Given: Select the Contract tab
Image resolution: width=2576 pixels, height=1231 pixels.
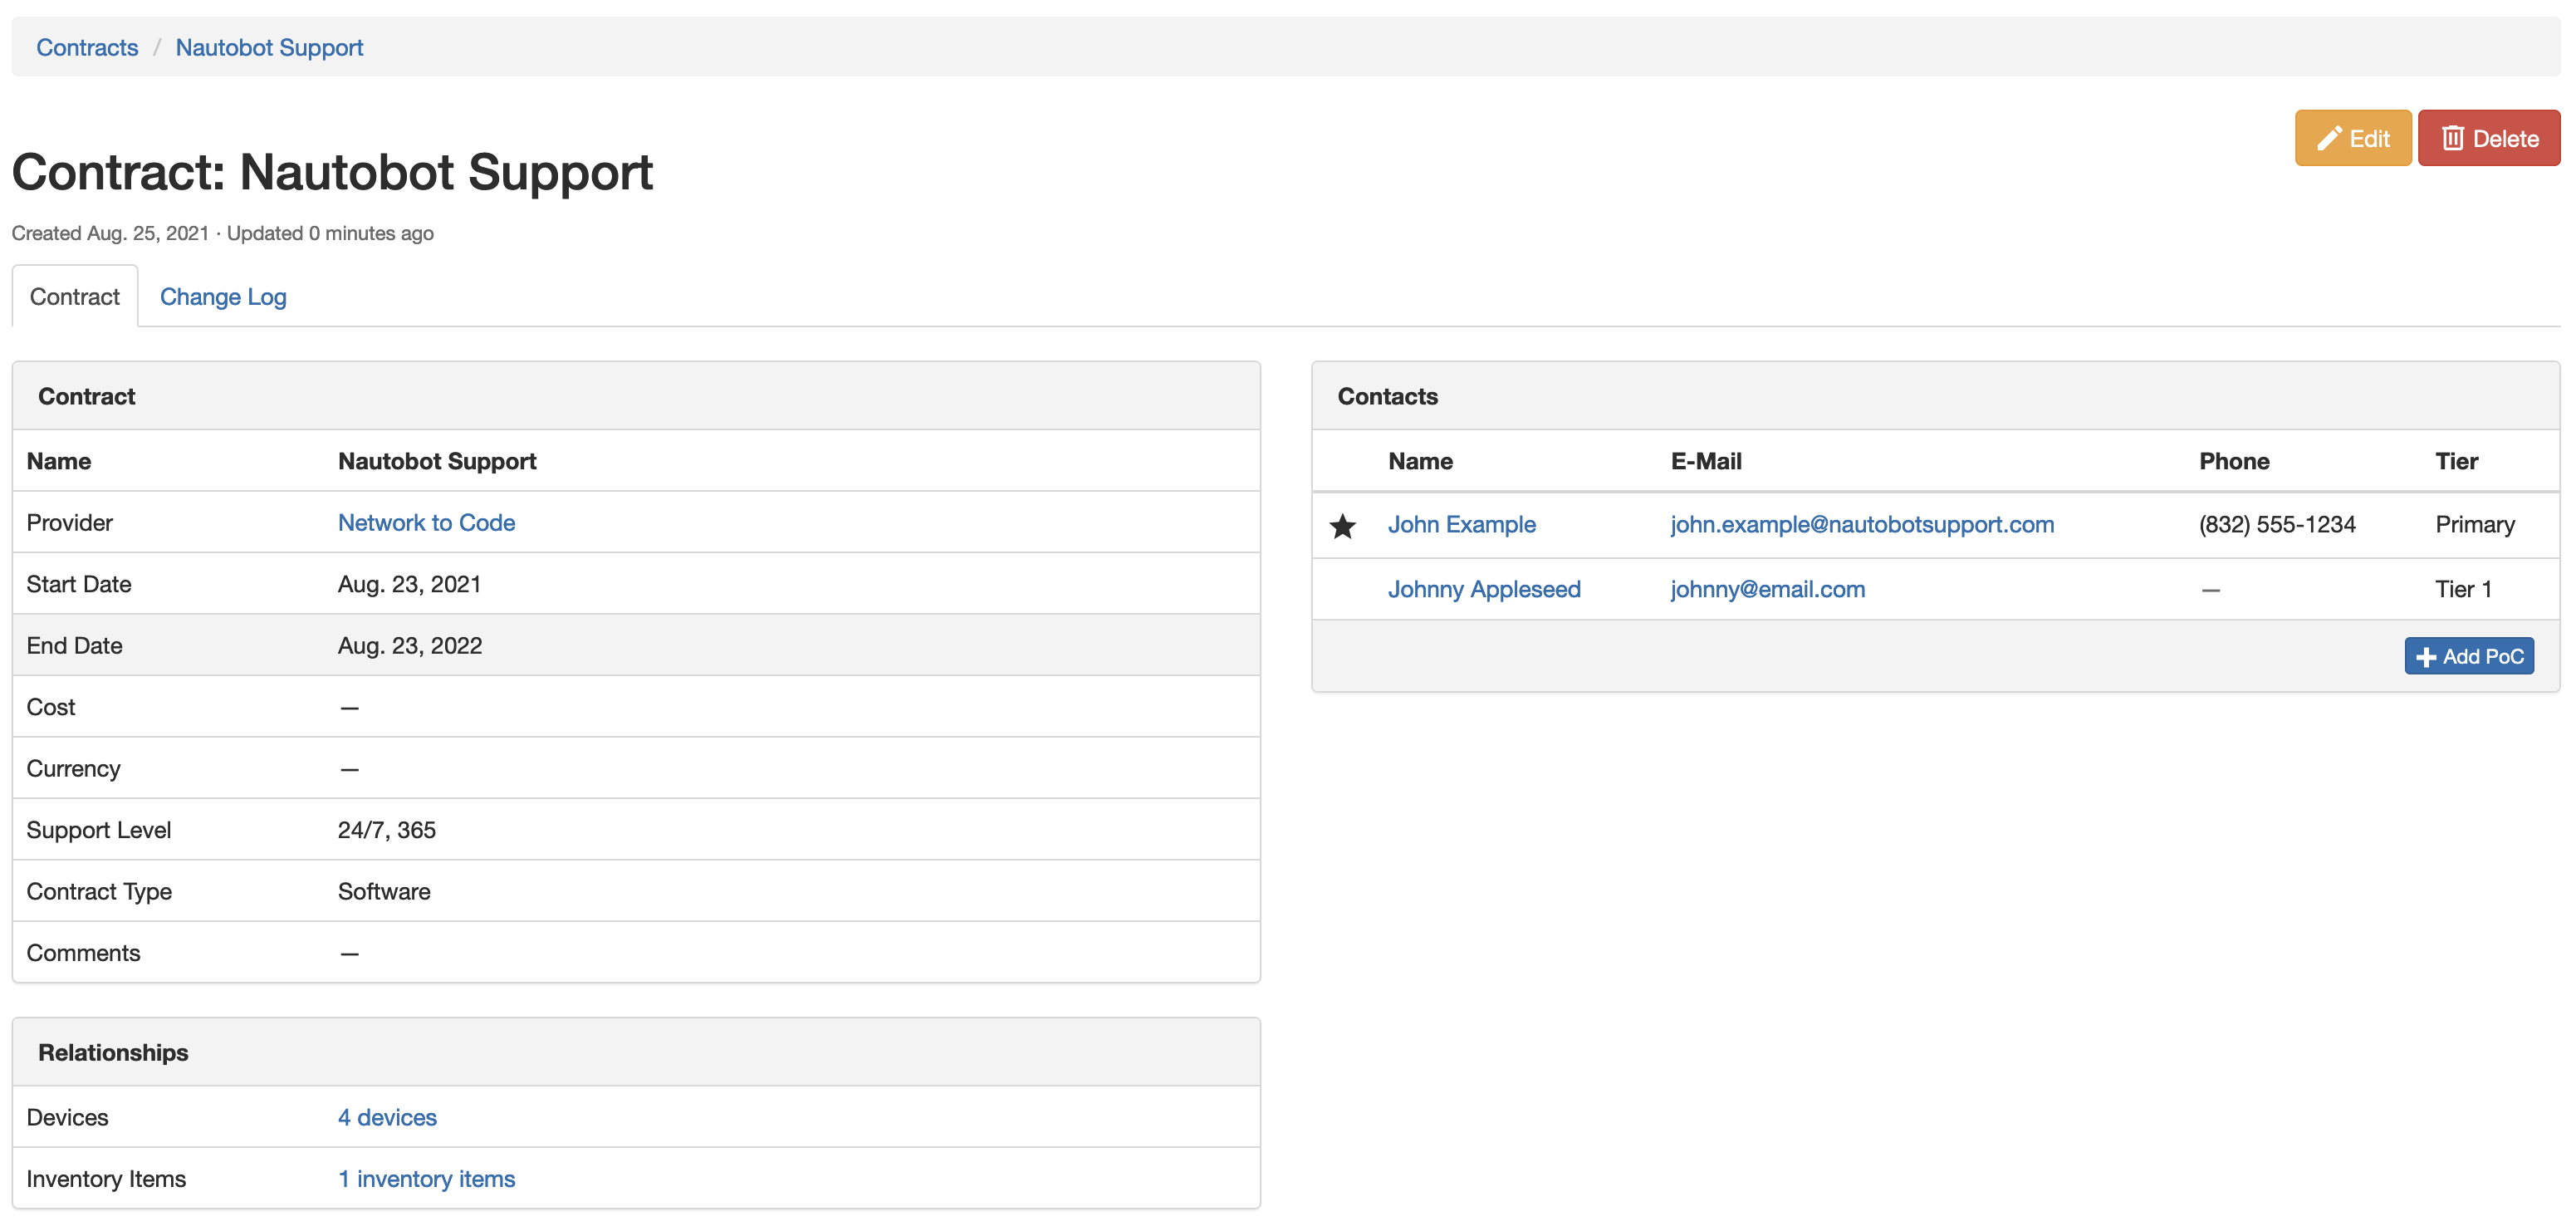Looking at the screenshot, I should point(75,297).
